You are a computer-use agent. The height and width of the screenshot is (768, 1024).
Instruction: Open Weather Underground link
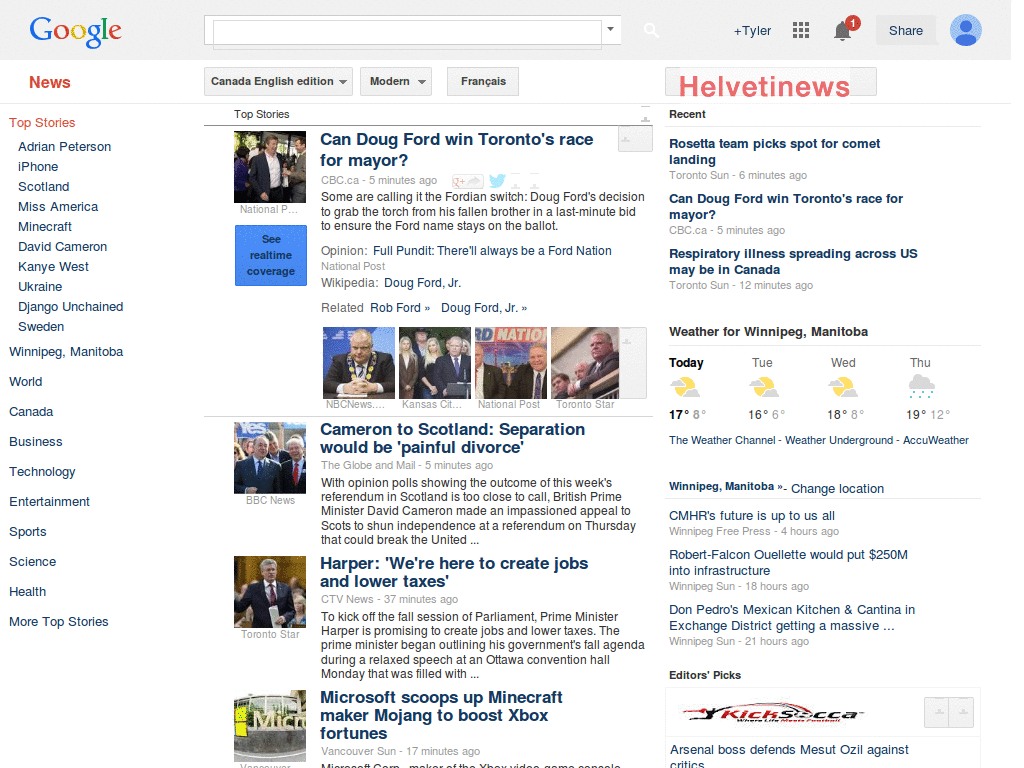(839, 440)
